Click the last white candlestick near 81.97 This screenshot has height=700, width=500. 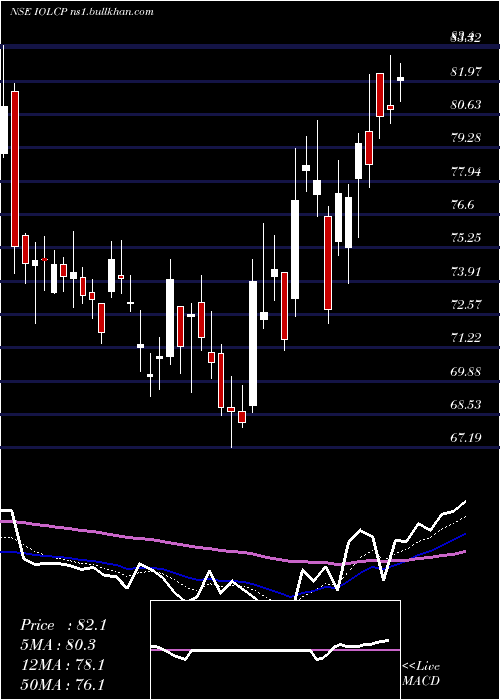(x=400, y=79)
